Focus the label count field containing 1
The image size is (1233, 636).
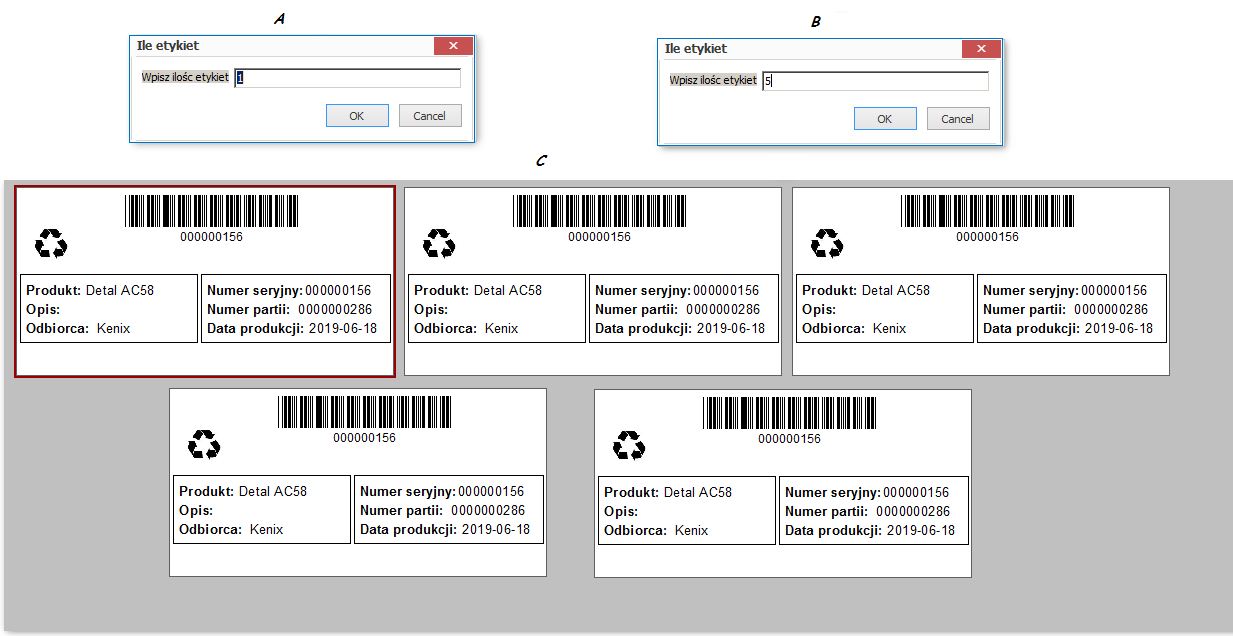[348, 78]
